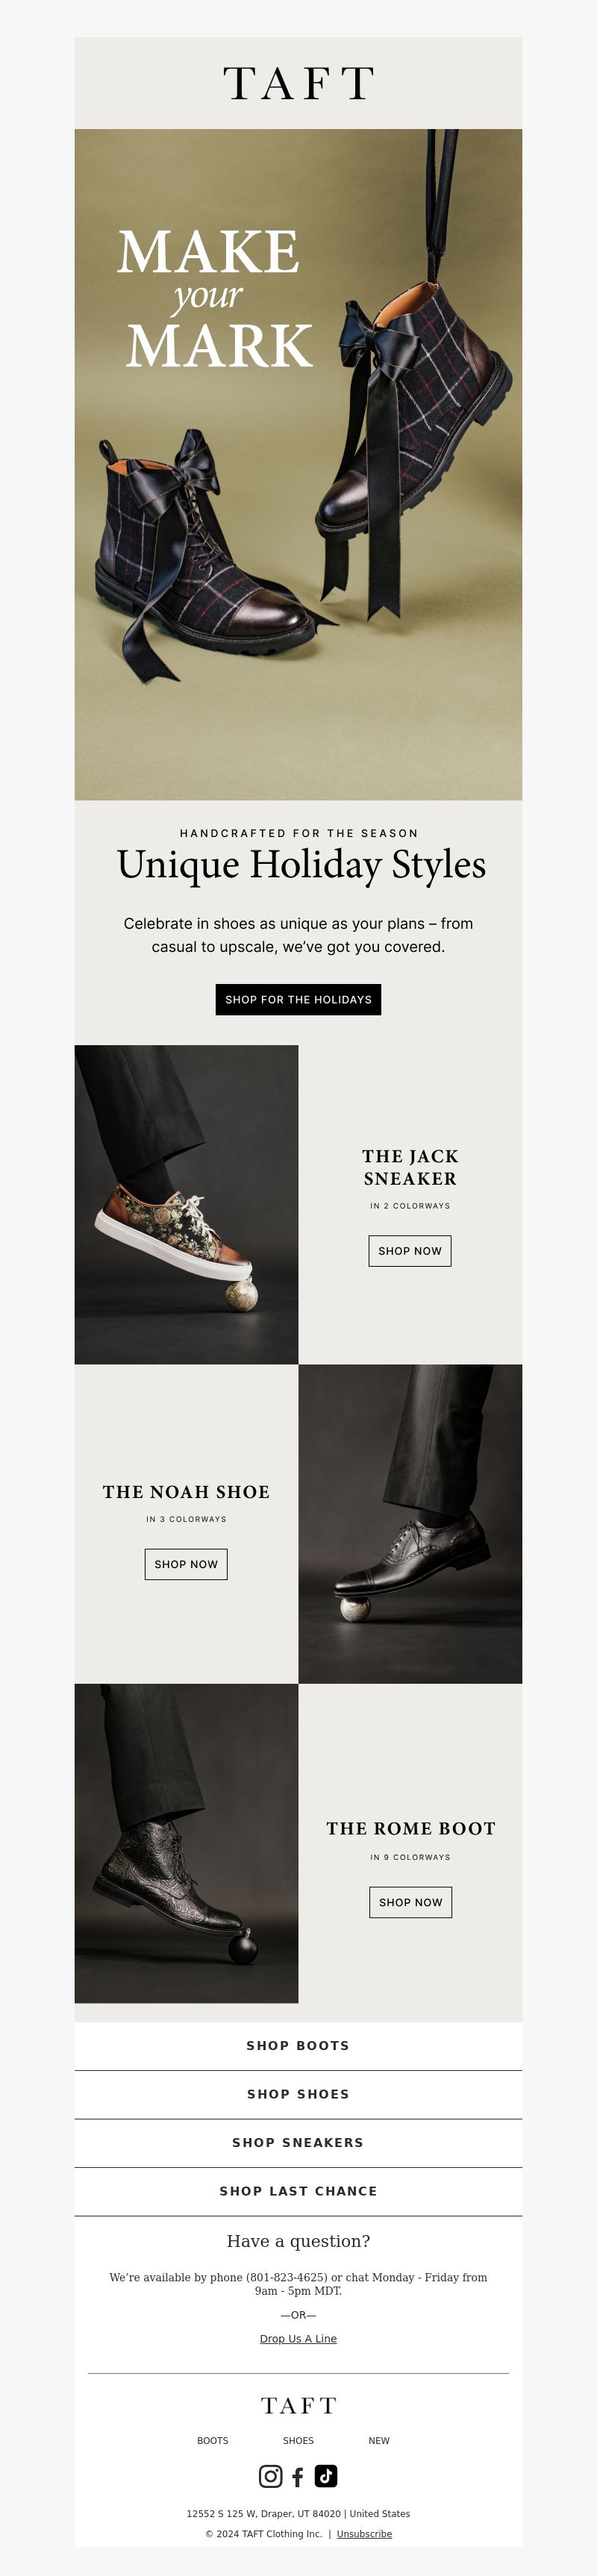Click the embossed Rome Boot photo

pos(186,1843)
